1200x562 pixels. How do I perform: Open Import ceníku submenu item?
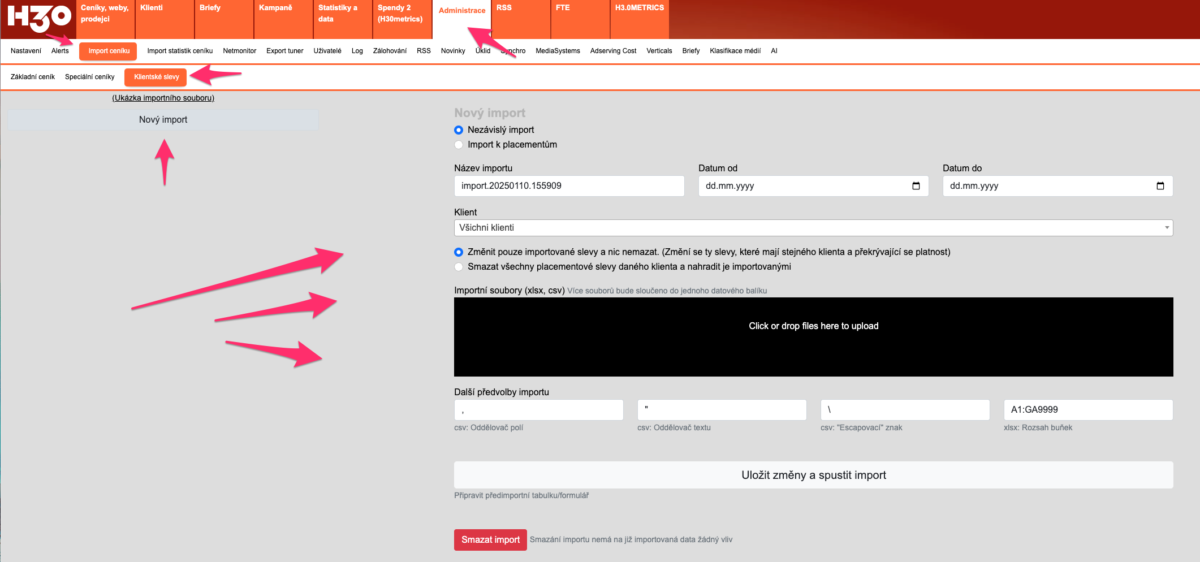108,50
